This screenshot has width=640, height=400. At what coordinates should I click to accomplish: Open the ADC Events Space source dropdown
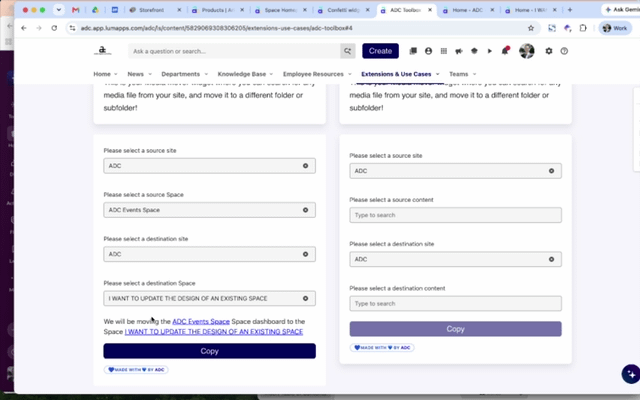pos(209,210)
